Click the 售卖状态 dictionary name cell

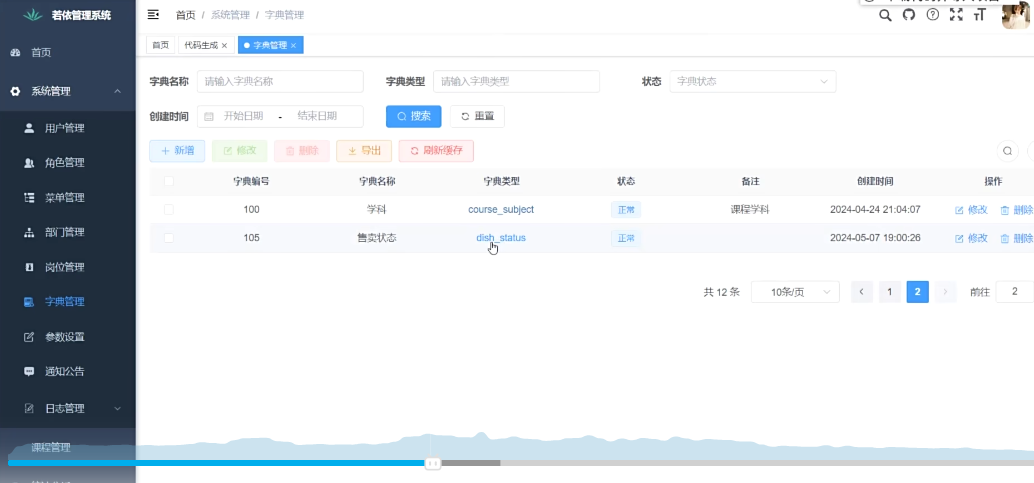[377, 238]
